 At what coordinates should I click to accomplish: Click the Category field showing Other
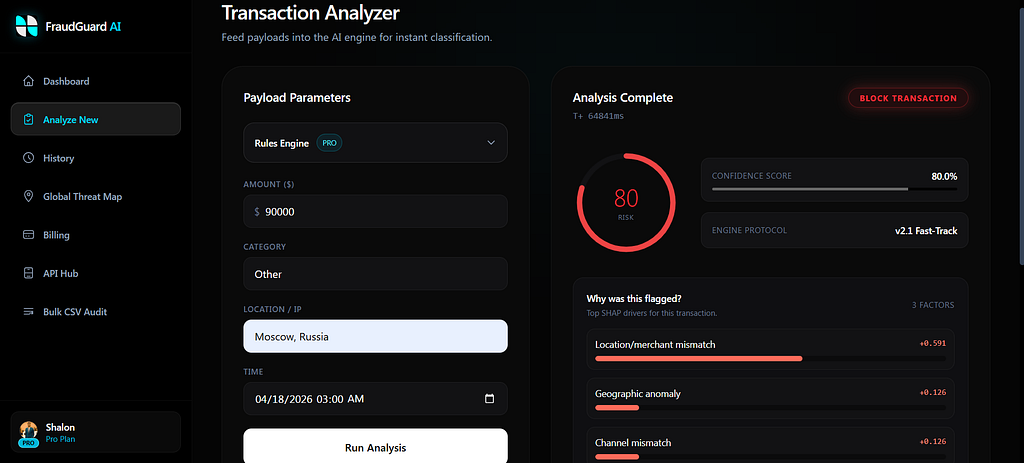376,274
